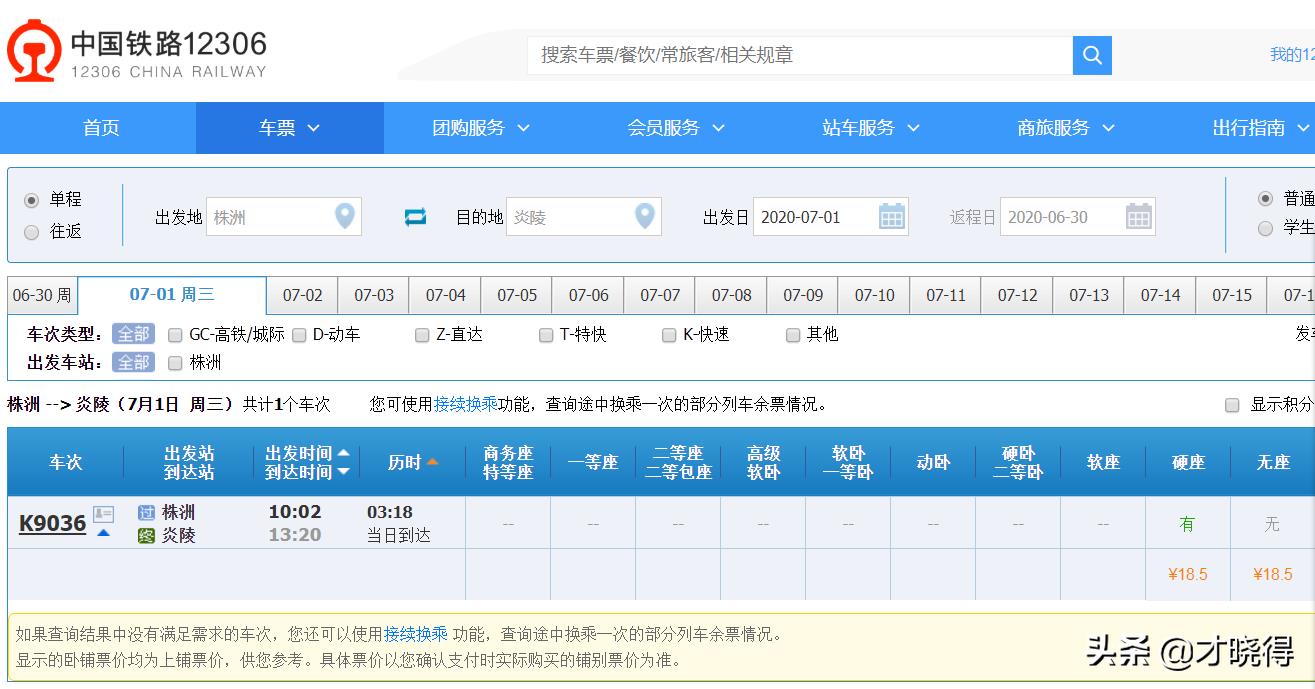Image resolution: width=1315 pixels, height=689 pixels.
Task: Select the 07-05 date tab
Action: (x=517, y=295)
